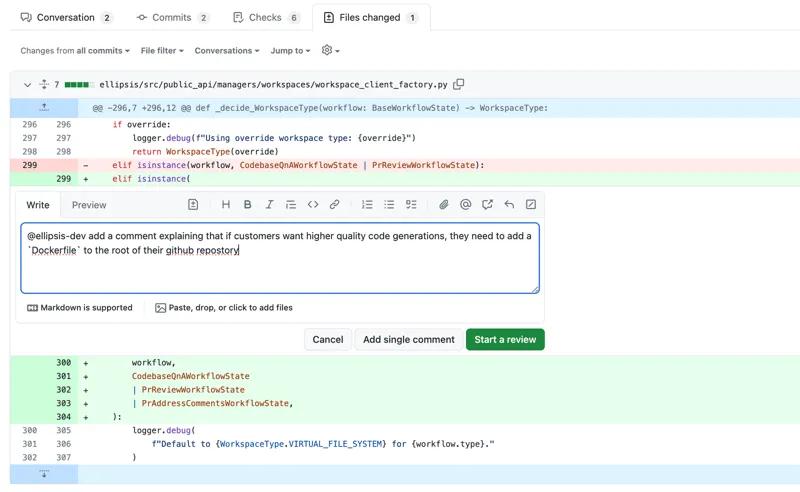Switch to Preview tab in comment editor
This screenshot has width=800, height=492.
(89, 205)
